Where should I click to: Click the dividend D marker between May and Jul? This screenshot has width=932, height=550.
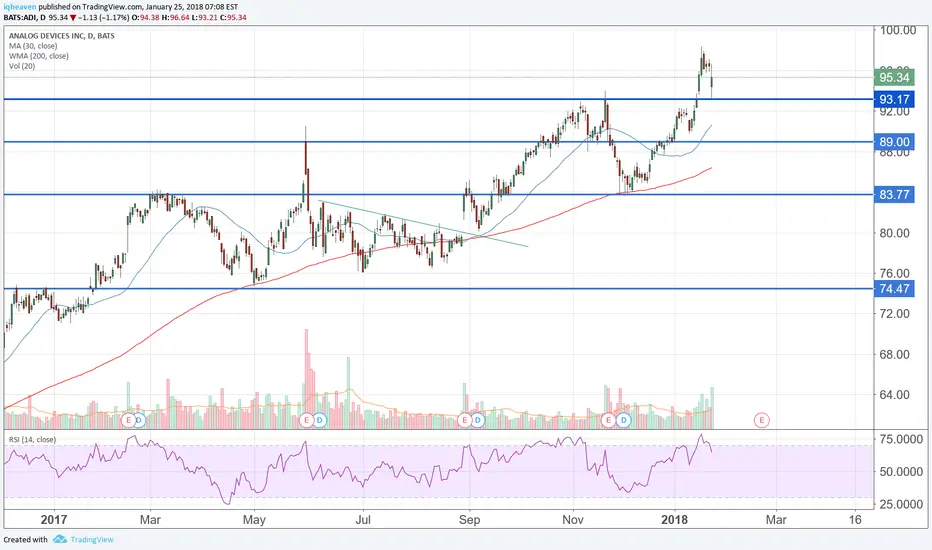click(x=319, y=420)
